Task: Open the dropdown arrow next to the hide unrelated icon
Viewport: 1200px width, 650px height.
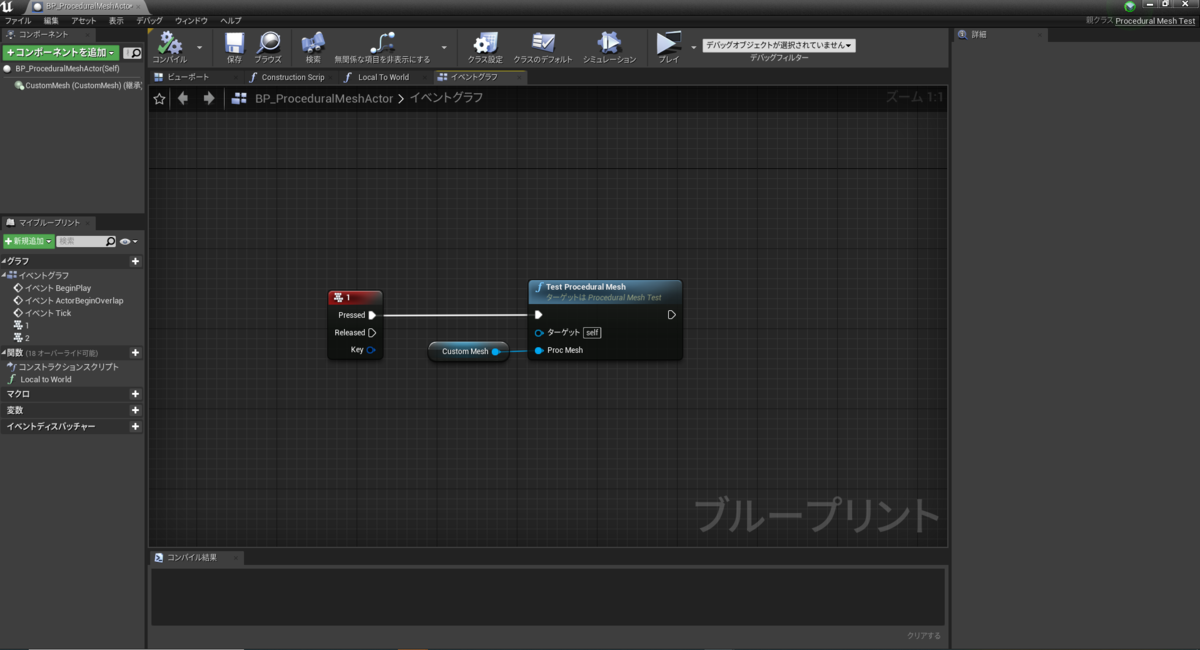Action: tap(443, 46)
